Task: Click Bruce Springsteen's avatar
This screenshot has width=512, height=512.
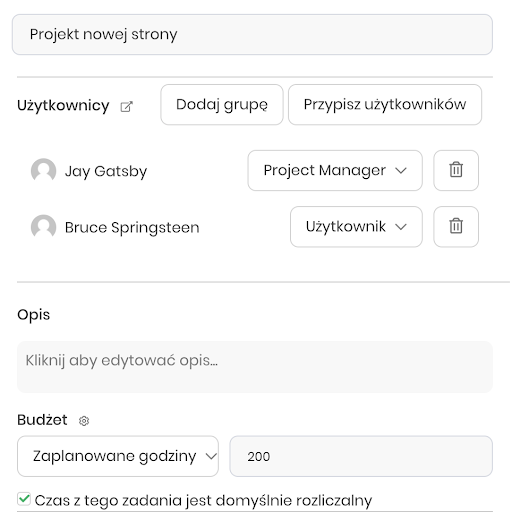Action: point(43,227)
